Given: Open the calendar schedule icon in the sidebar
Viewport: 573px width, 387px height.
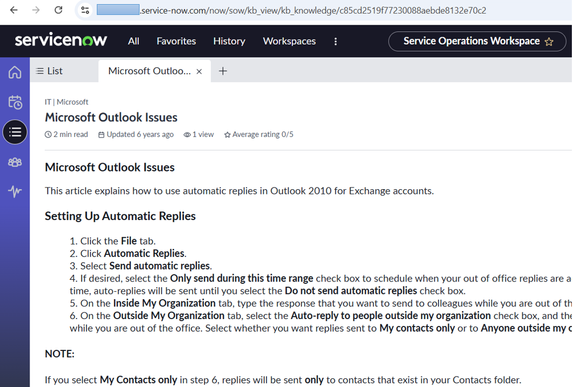Looking at the screenshot, I should 15,102.
